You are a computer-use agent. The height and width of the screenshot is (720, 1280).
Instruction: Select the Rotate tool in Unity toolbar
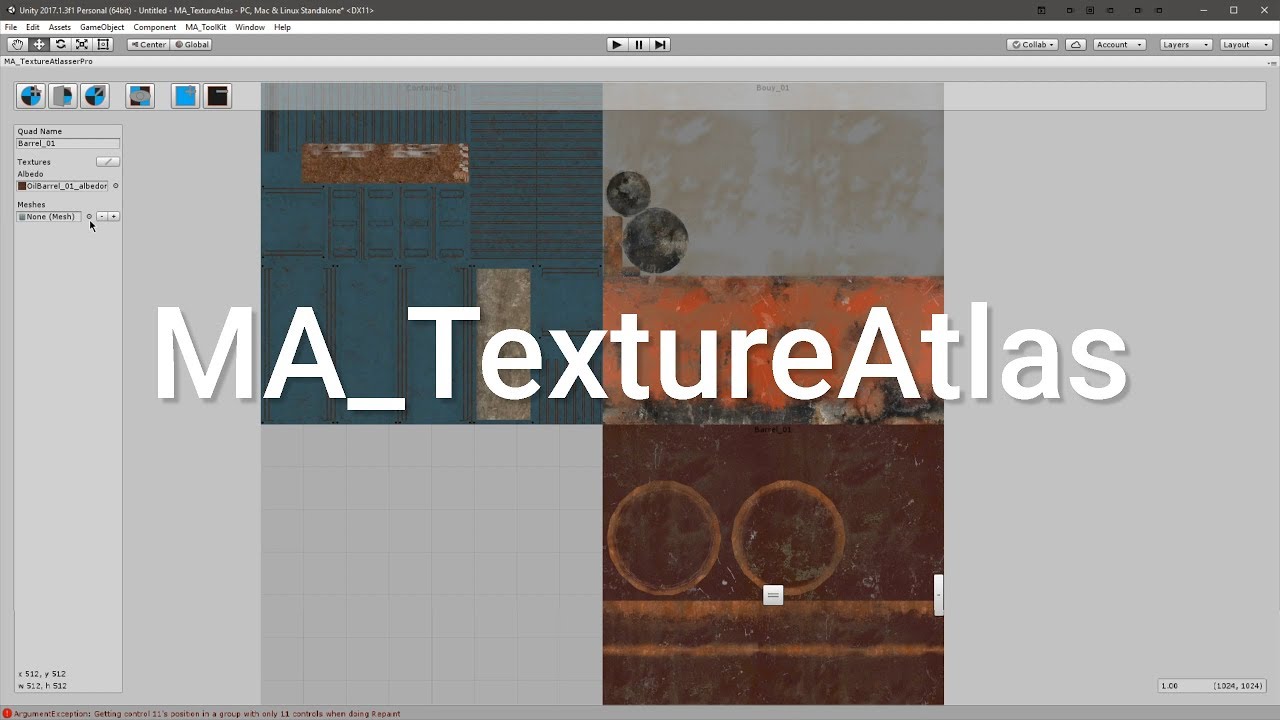point(60,44)
